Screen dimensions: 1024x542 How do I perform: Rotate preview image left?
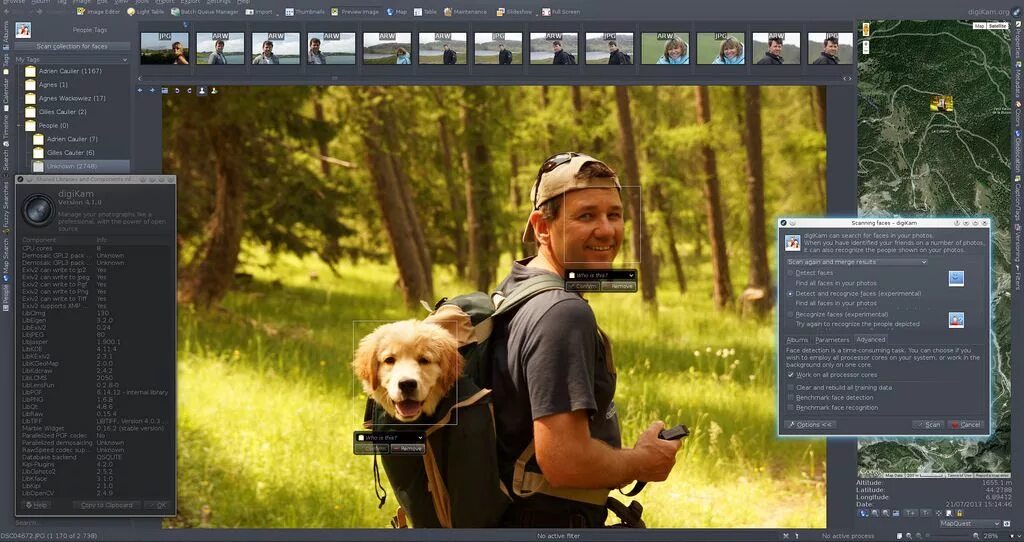(177, 91)
